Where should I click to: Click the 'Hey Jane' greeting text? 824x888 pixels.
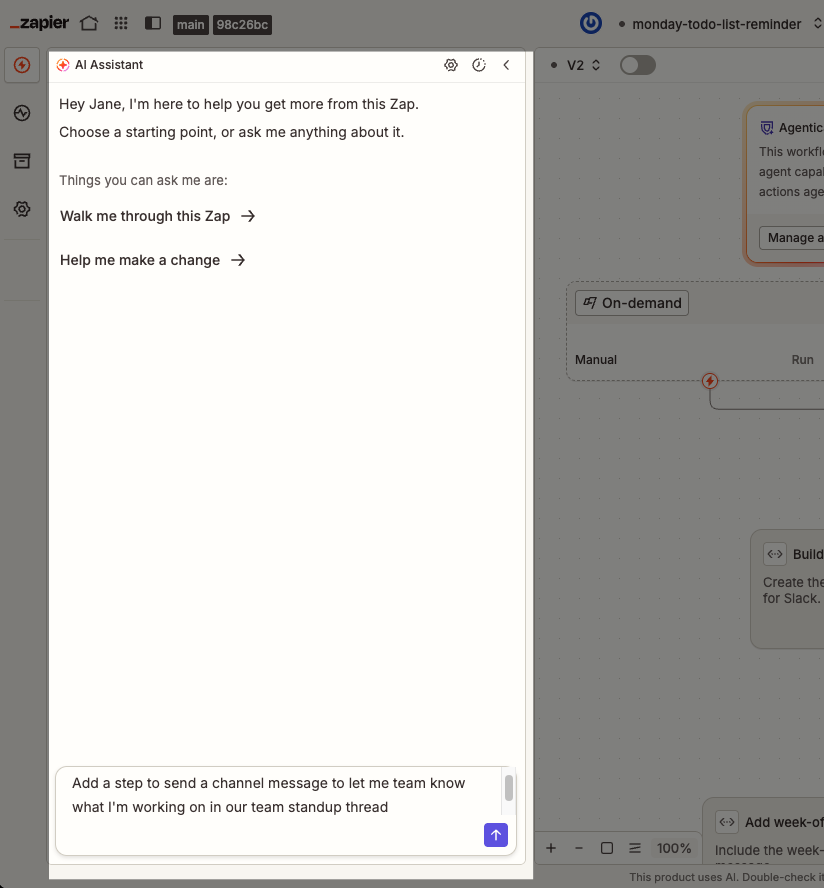coord(239,104)
